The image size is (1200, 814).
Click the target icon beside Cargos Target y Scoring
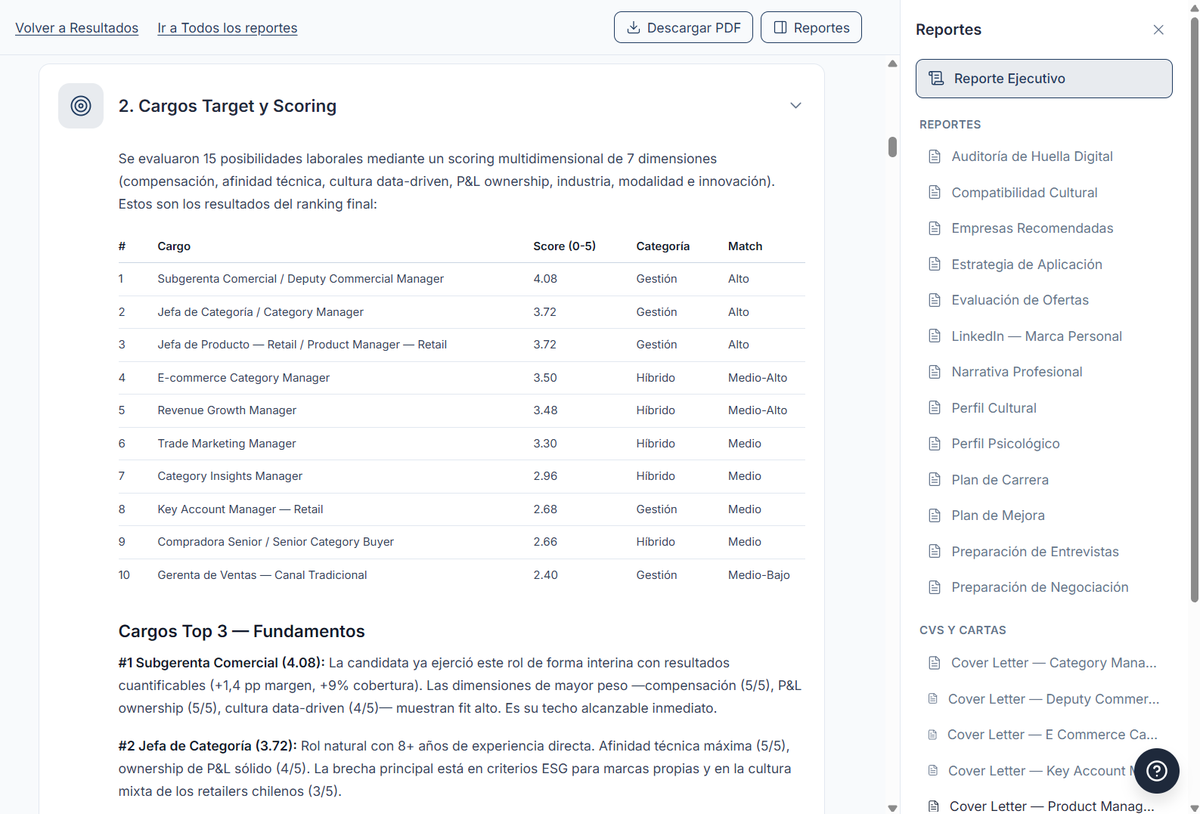click(81, 106)
